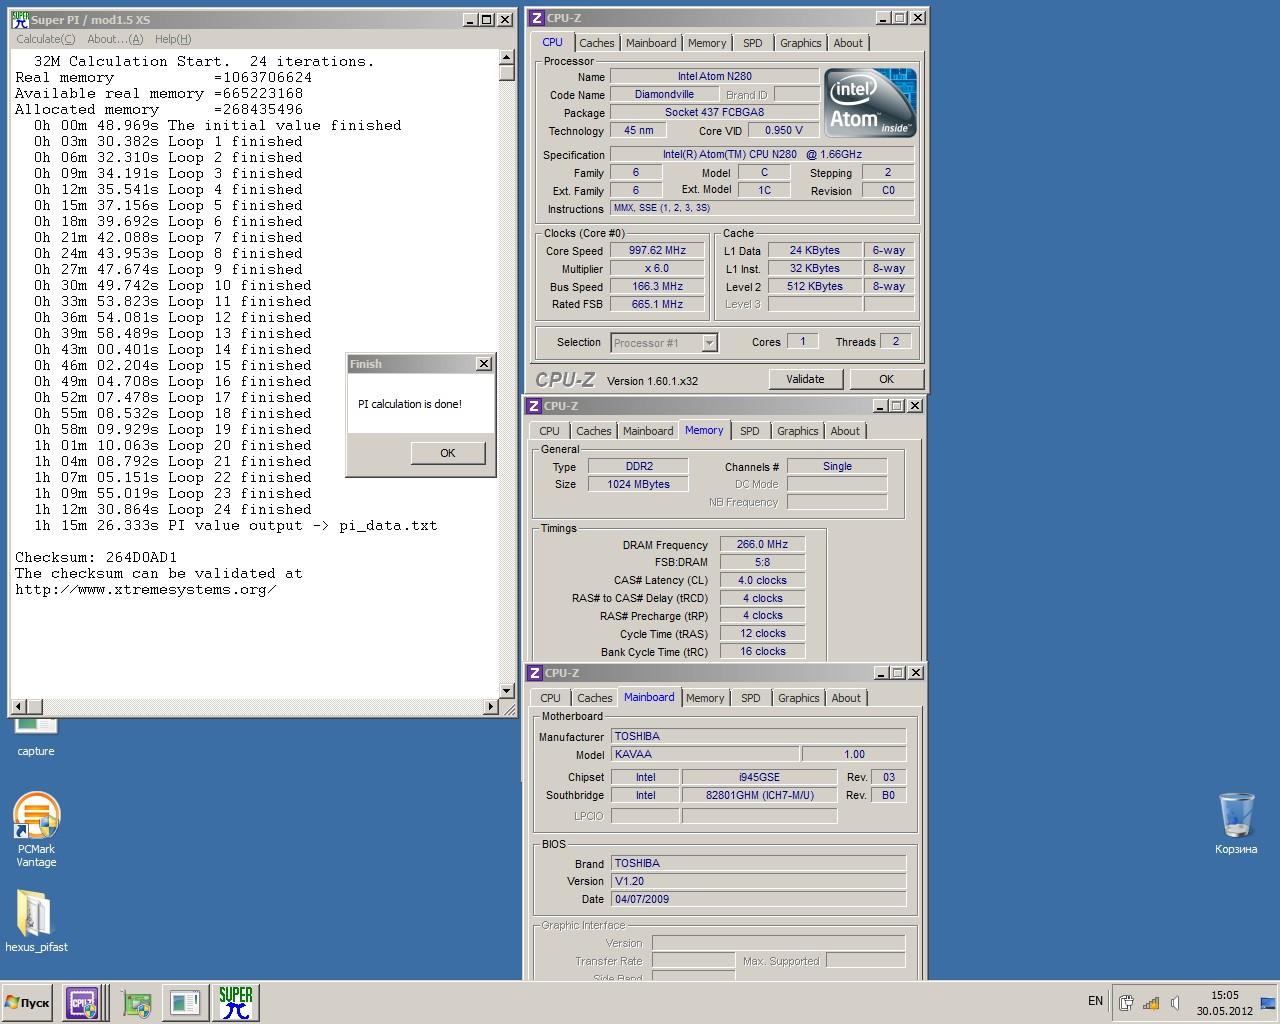Open About tab in top CPU-Z
The height and width of the screenshot is (1024, 1280).
(x=848, y=43)
